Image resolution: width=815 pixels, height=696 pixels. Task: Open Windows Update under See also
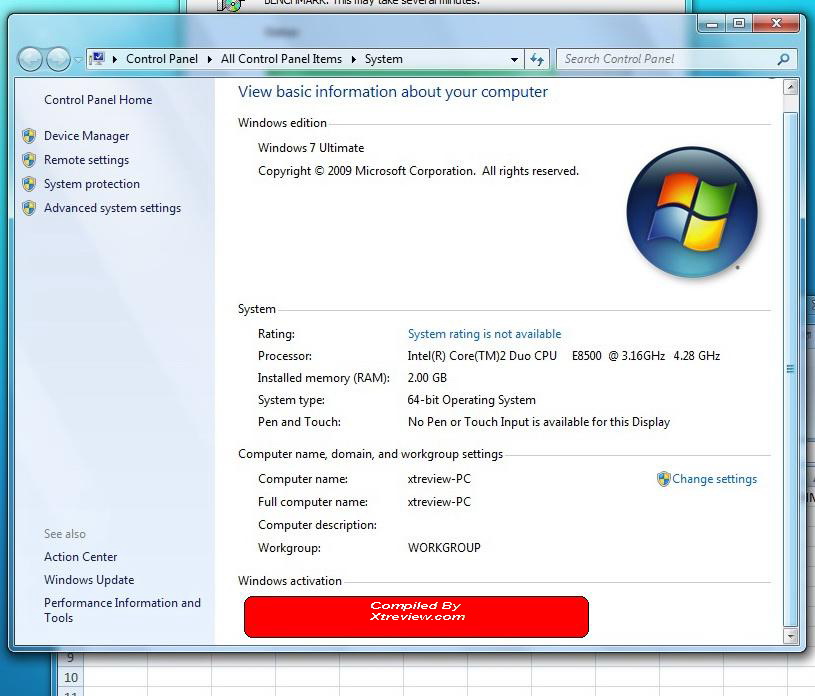89,580
